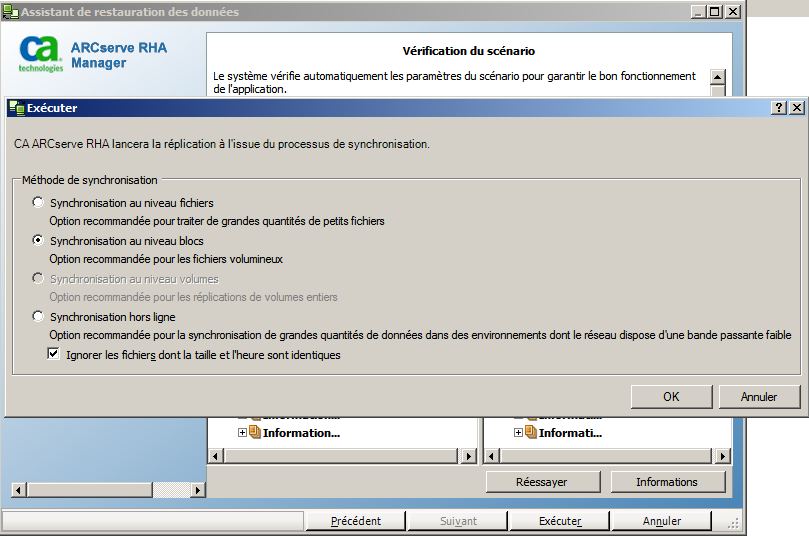Click text about grandes quantités de petits fichiers
This screenshot has width=809, height=537.
217,221
